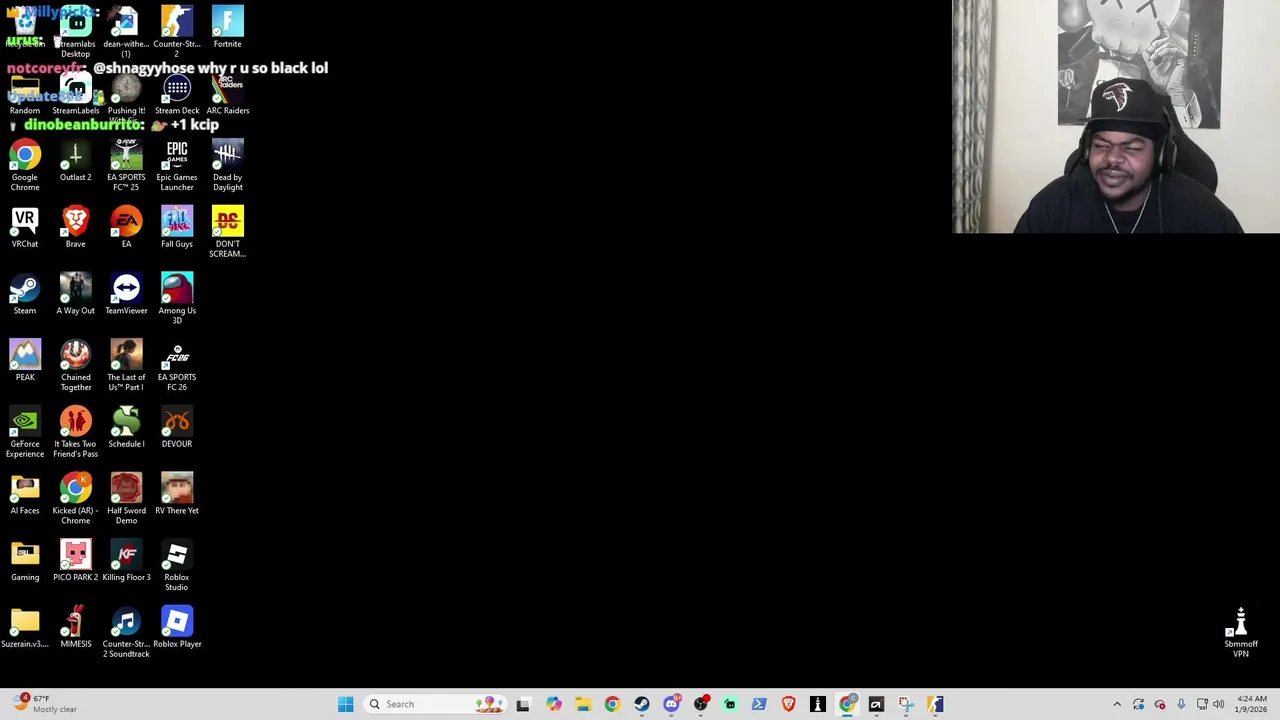Open Streamlabs from the taskbar
1280x720 pixels.
[730, 704]
